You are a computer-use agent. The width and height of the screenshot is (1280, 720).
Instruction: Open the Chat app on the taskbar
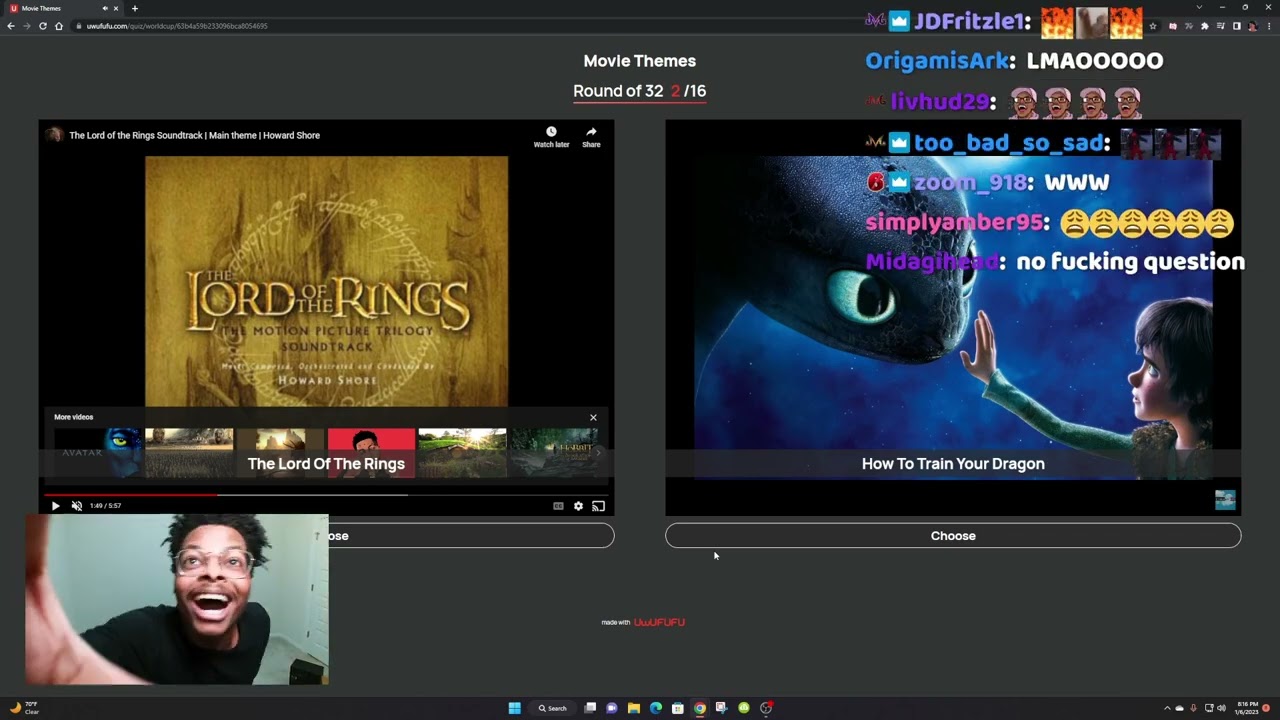point(612,708)
